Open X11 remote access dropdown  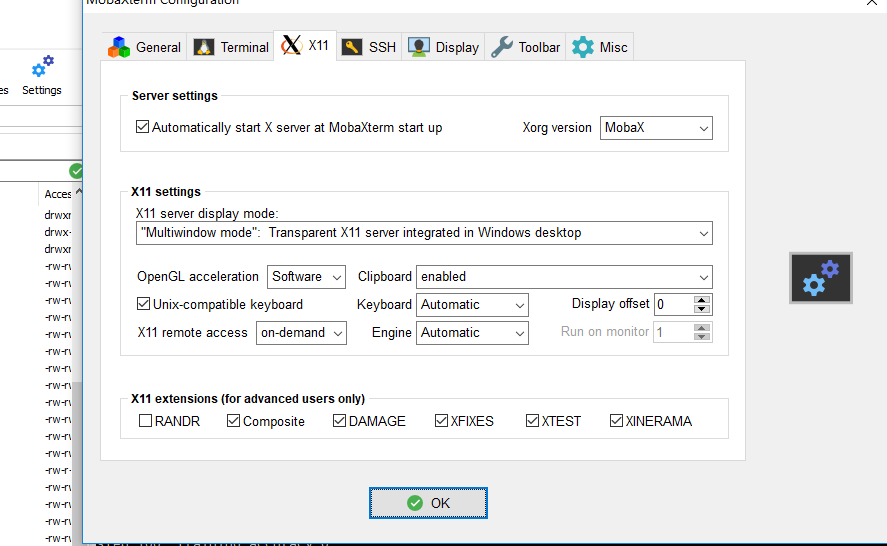[x=301, y=333]
